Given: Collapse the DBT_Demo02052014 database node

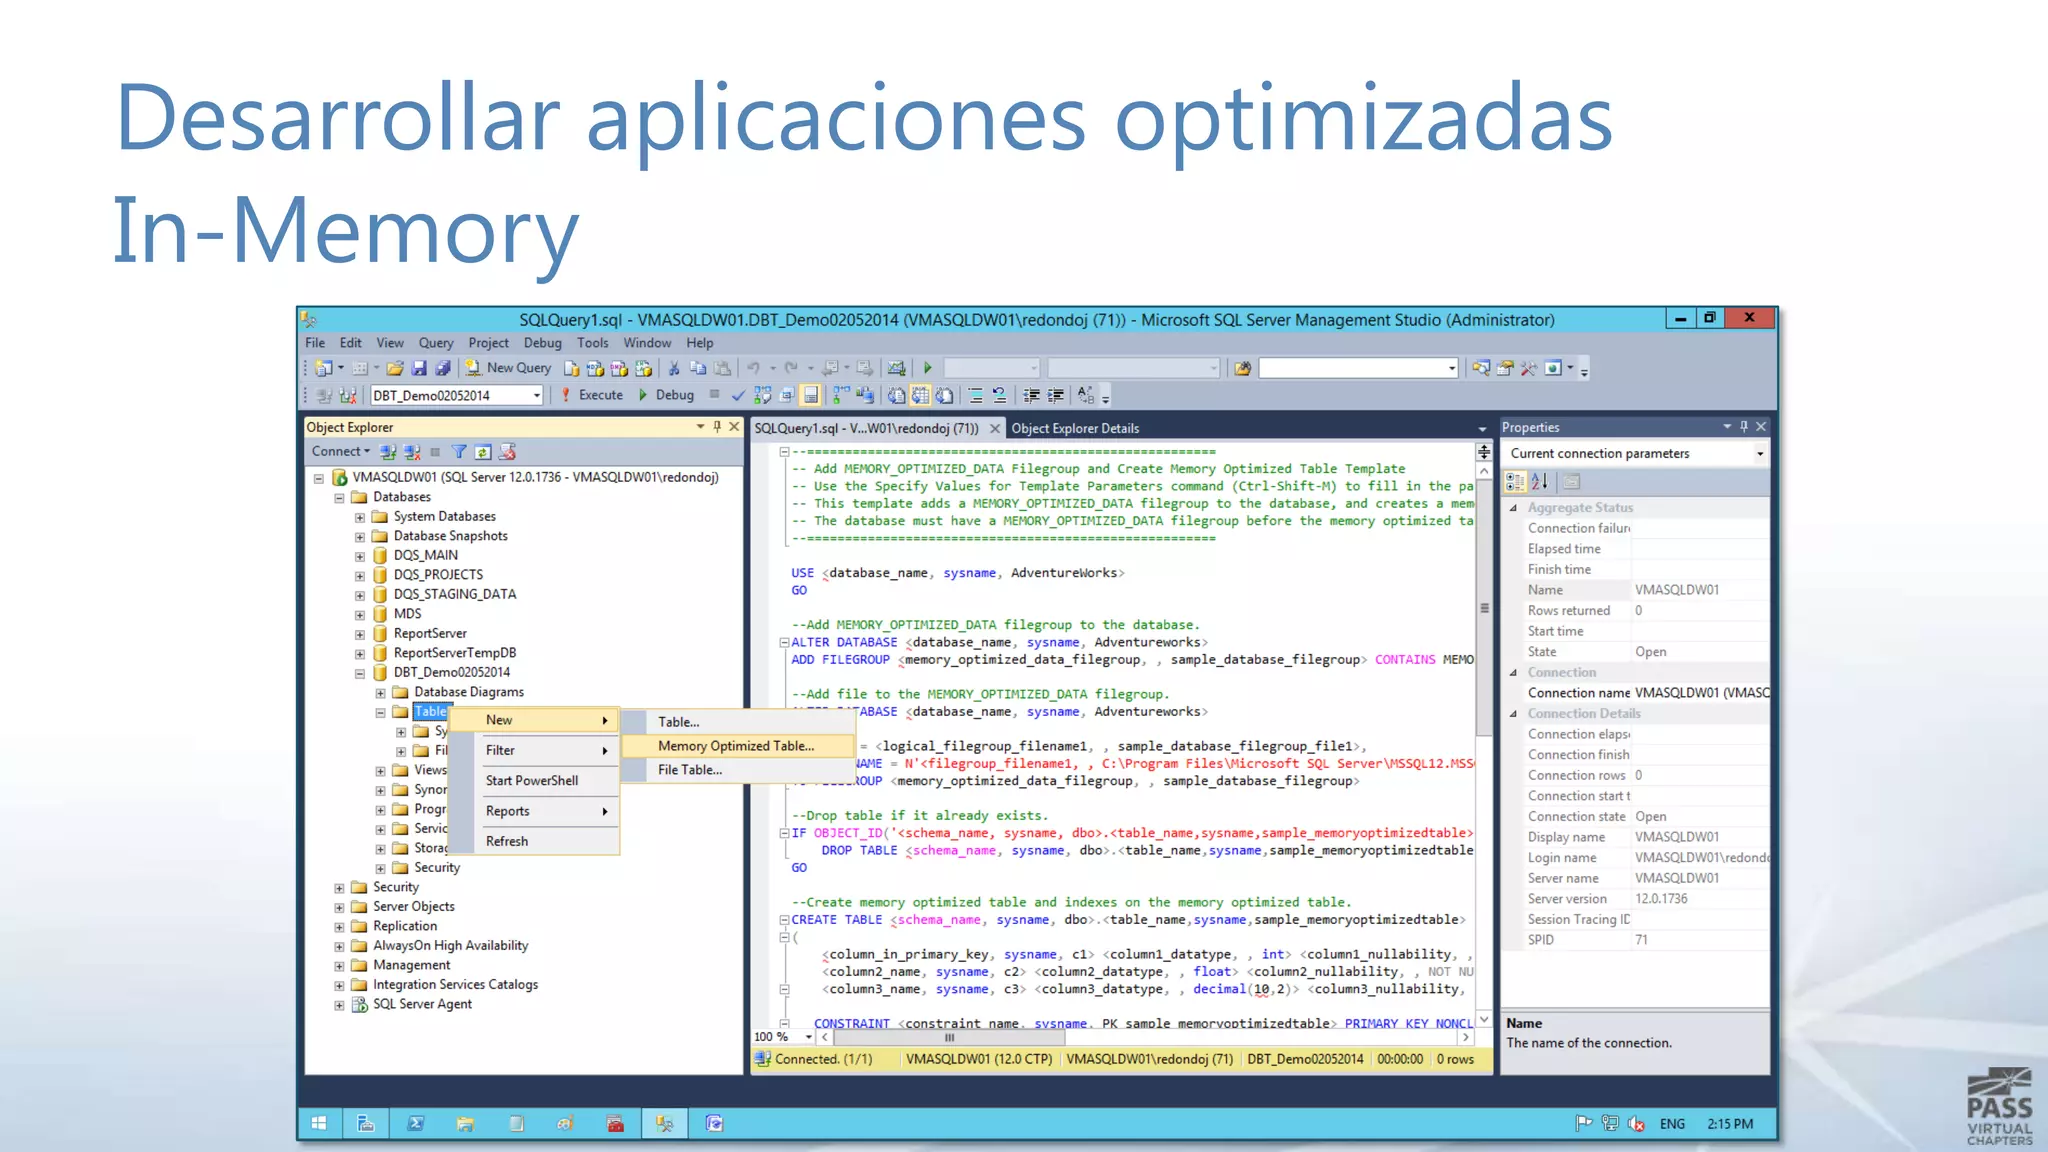Looking at the screenshot, I should [360, 673].
